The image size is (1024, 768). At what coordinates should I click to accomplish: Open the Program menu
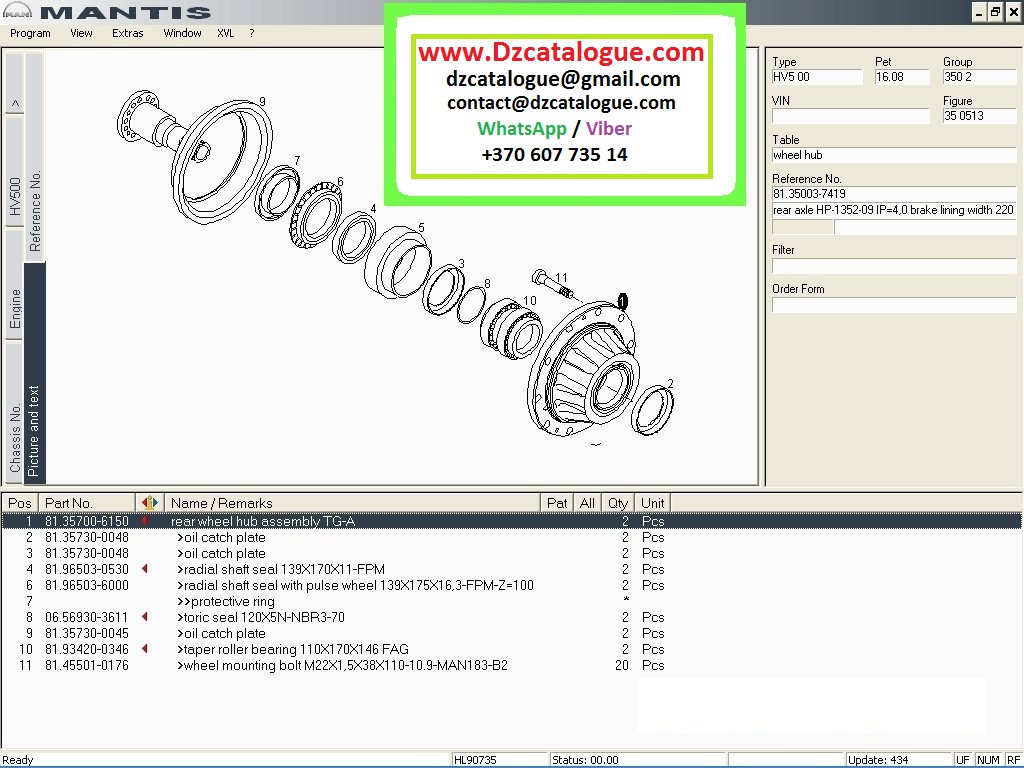(30, 33)
